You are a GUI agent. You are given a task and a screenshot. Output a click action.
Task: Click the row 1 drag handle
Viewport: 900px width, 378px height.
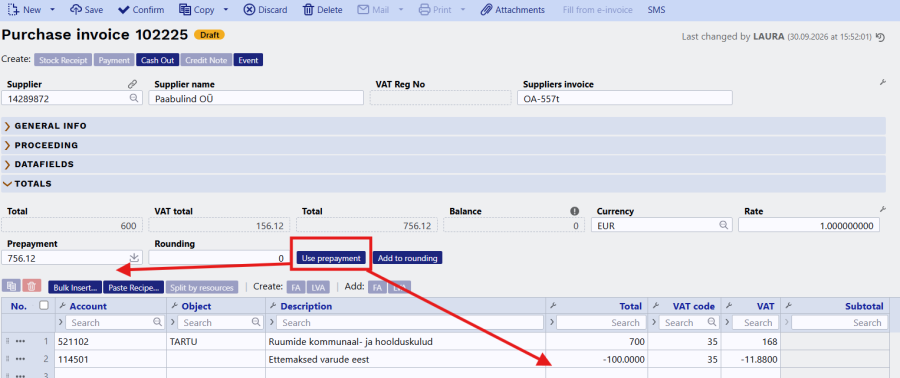point(7,342)
